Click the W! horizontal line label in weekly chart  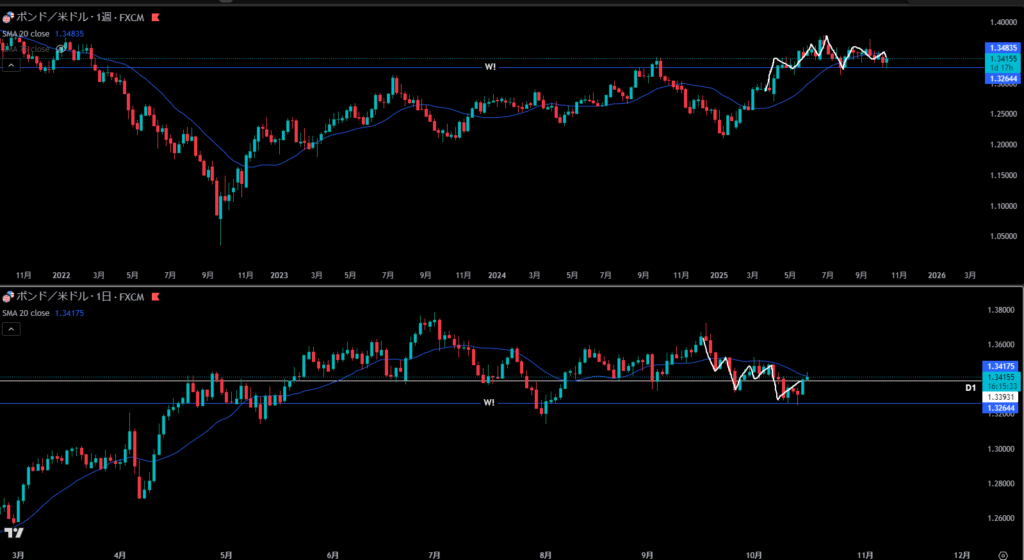pos(489,66)
